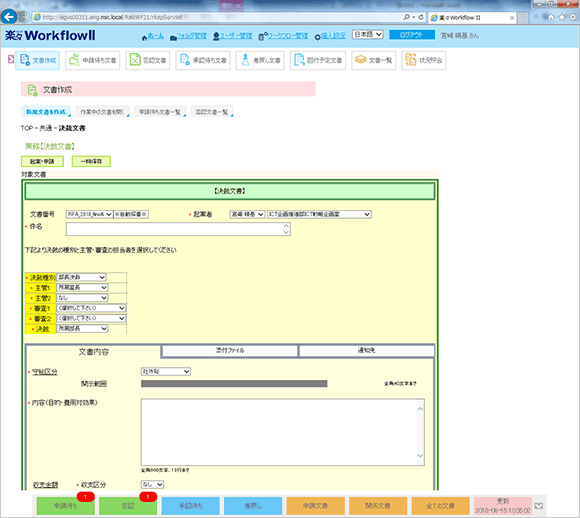The height and width of the screenshot is (518, 580).
Task: Click into the 内容(目的・費用対効果) text area
Action: pyautogui.click(x=283, y=432)
